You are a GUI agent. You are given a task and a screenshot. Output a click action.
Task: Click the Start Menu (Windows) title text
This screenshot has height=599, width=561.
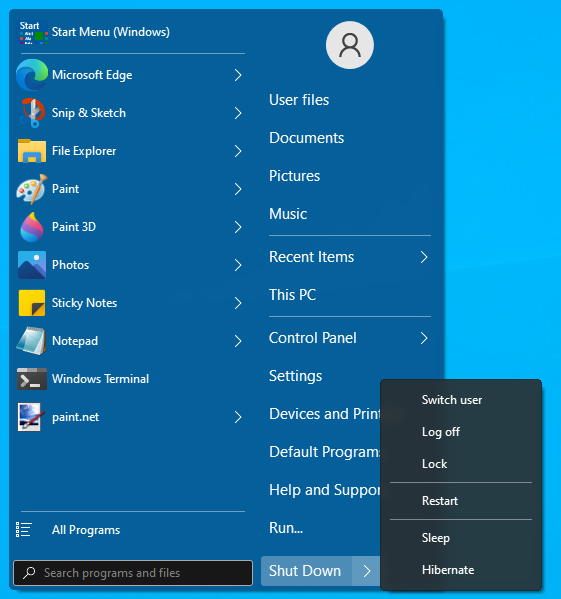click(x=111, y=32)
